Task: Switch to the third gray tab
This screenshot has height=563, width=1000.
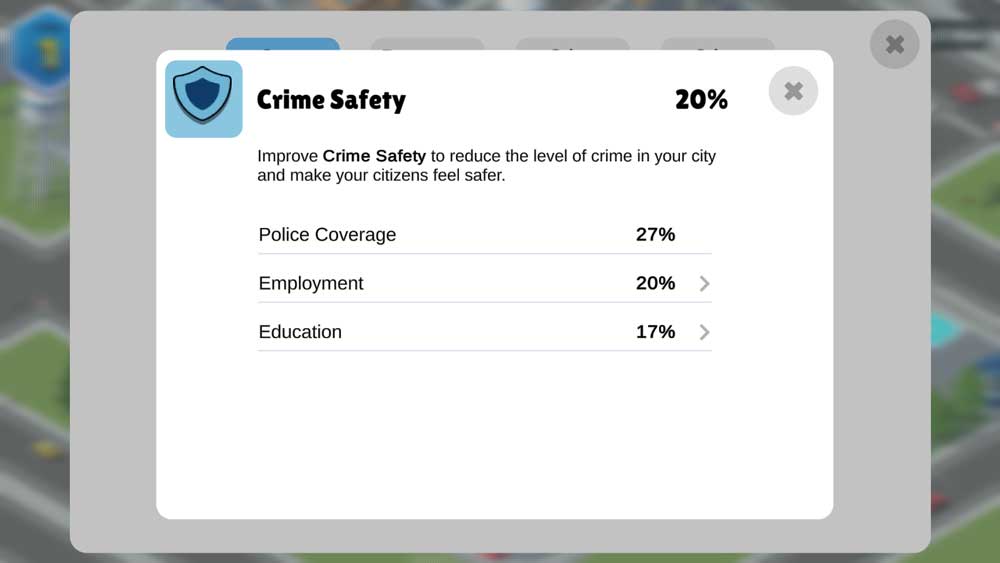Action: (572, 44)
